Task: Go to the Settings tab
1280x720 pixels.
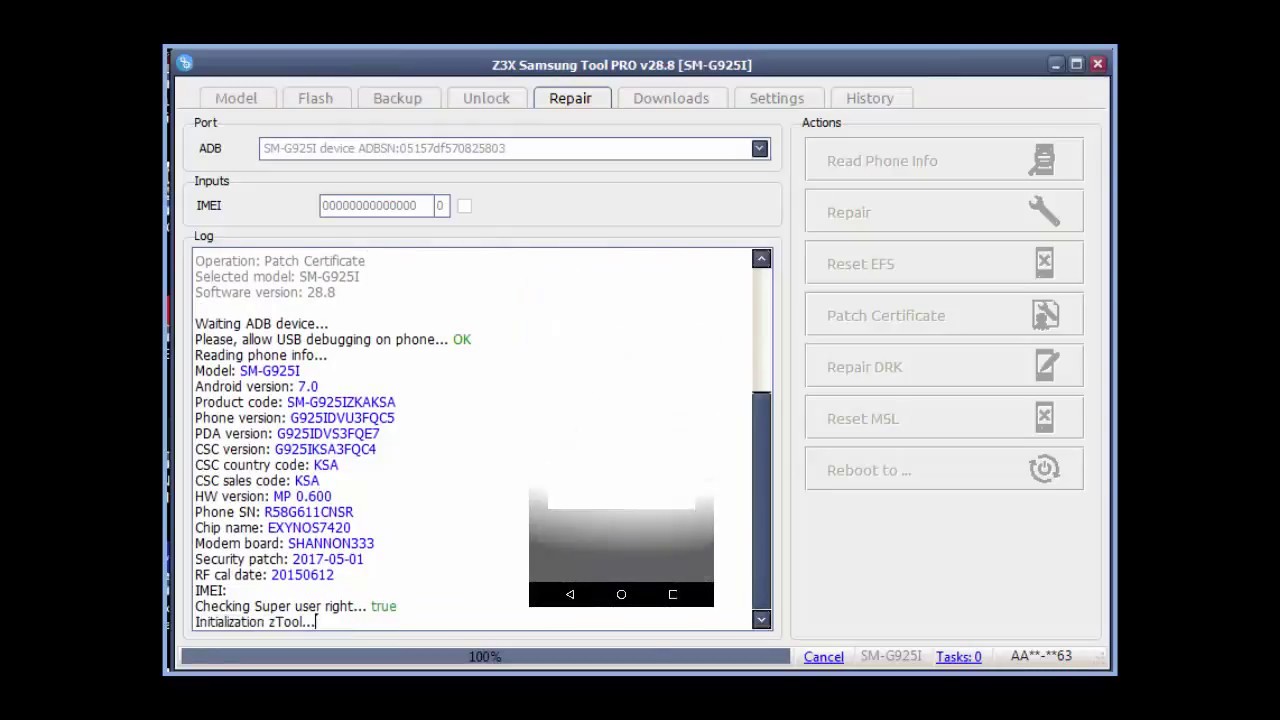Action: [777, 98]
